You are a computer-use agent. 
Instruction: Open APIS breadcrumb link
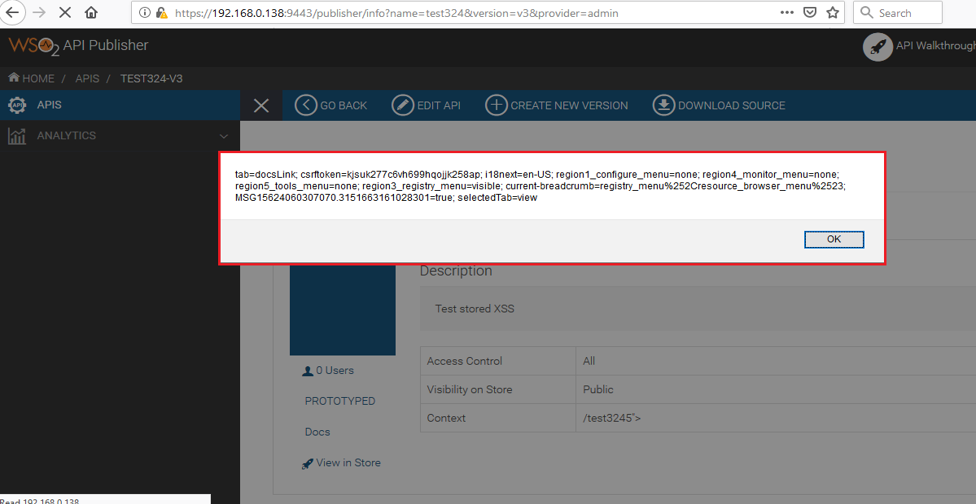click(87, 78)
